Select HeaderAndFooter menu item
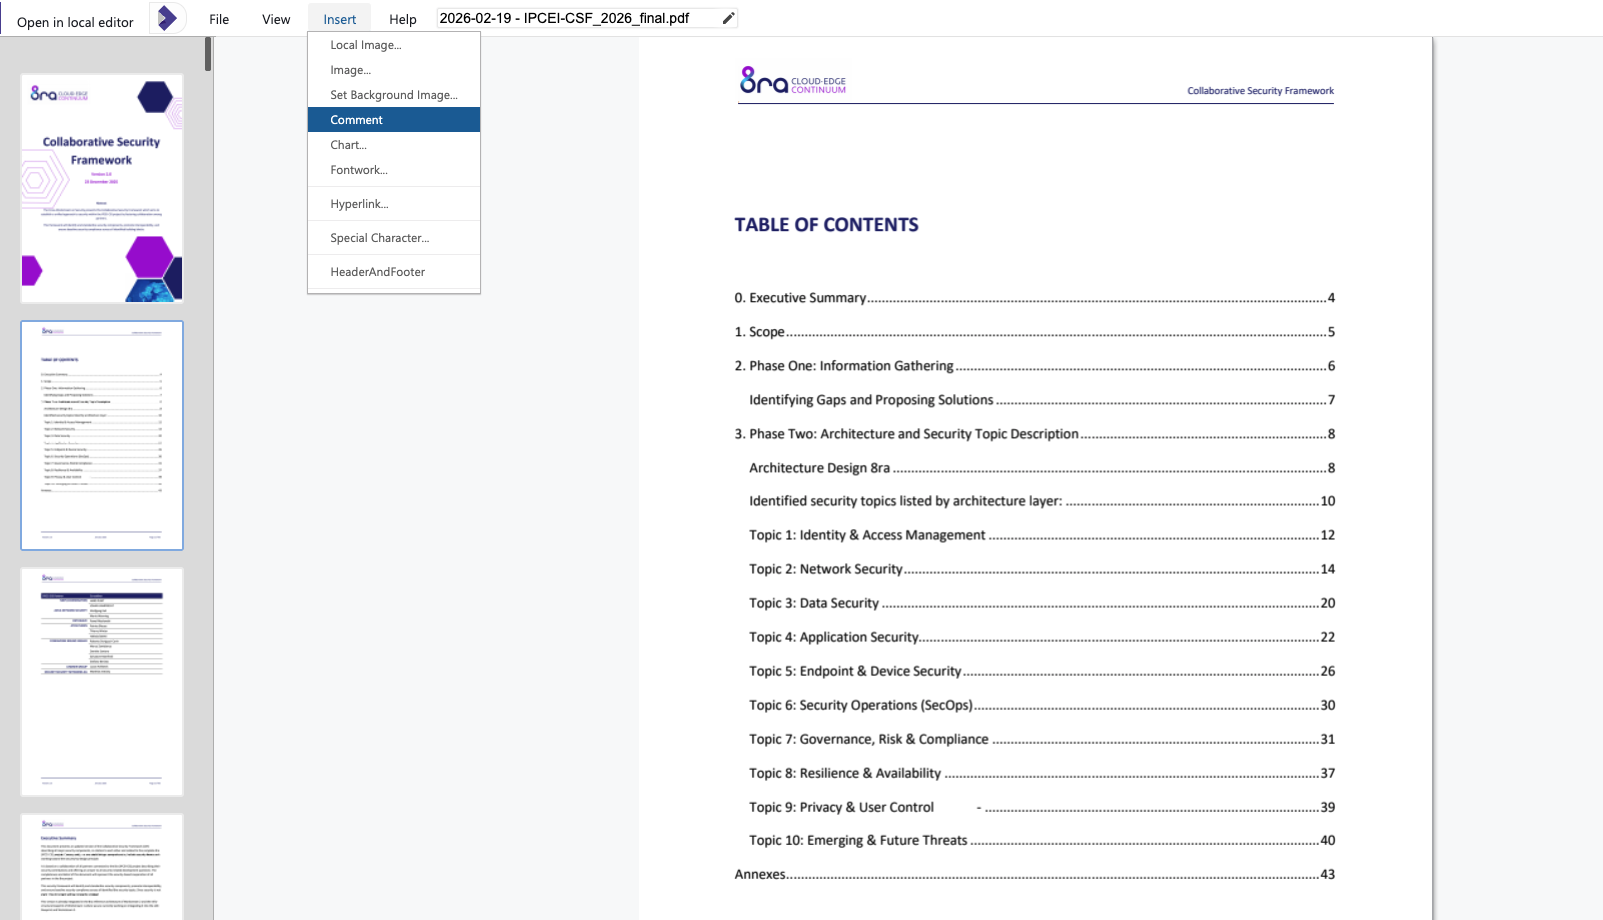The height and width of the screenshot is (920, 1603). (x=378, y=272)
